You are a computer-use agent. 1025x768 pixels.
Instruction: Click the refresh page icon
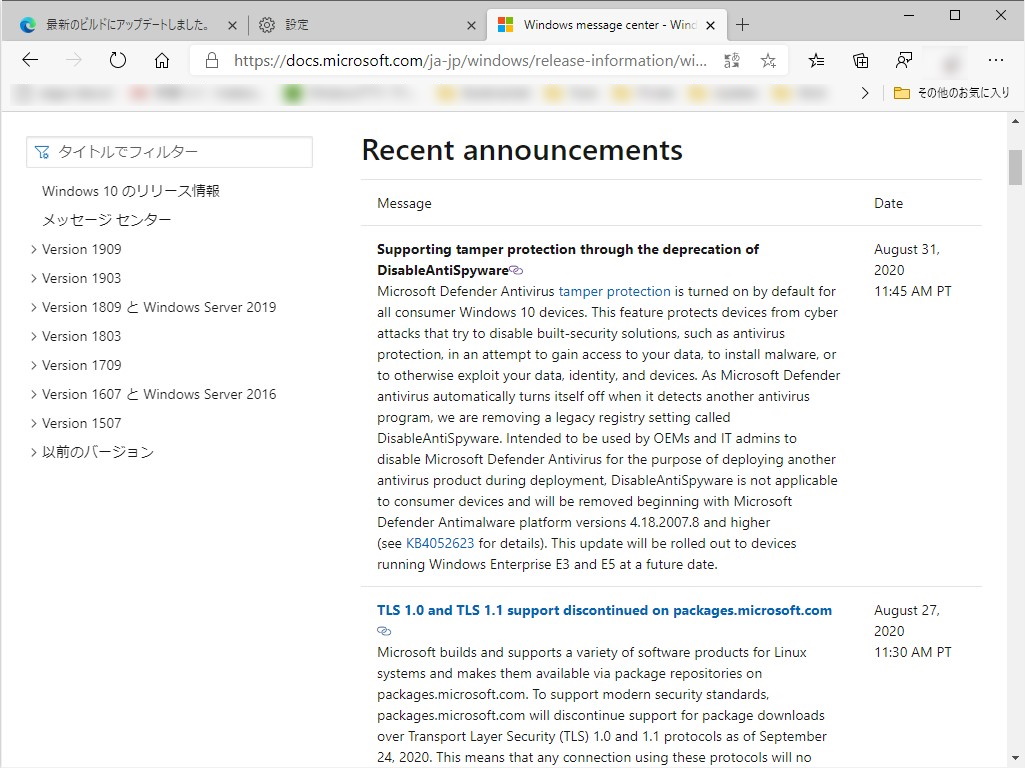pyautogui.click(x=118, y=61)
